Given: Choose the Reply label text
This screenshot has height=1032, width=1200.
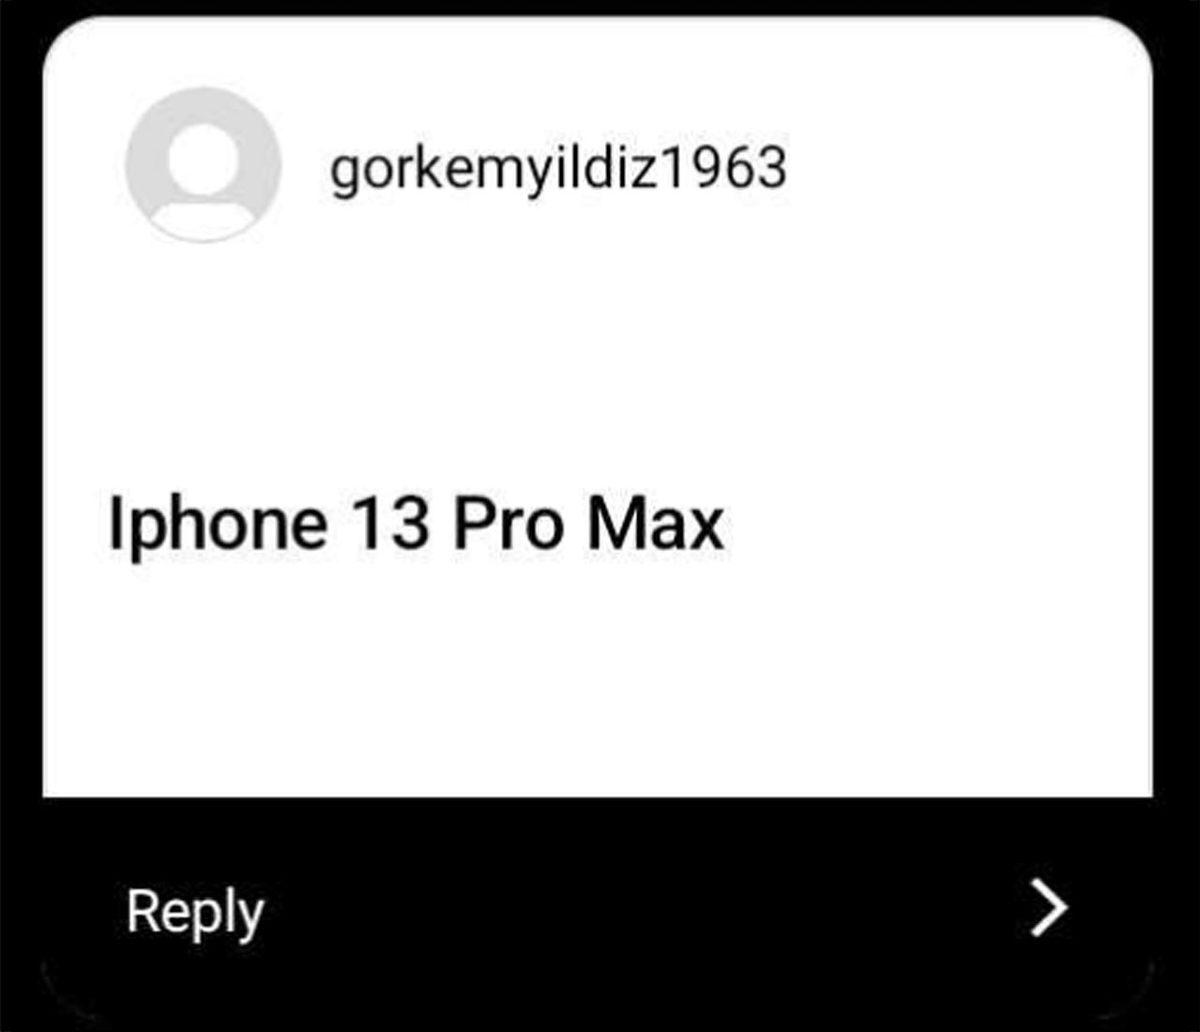Looking at the screenshot, I should [195, 912].
